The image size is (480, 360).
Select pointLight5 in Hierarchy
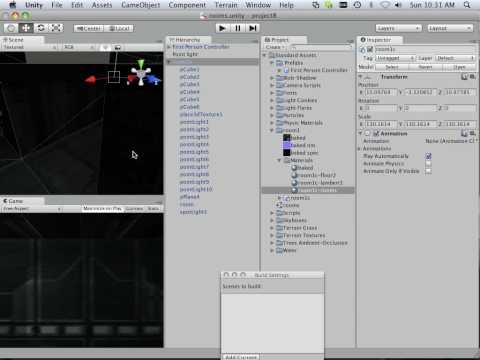pyautogui.click(x=194, y=152)
